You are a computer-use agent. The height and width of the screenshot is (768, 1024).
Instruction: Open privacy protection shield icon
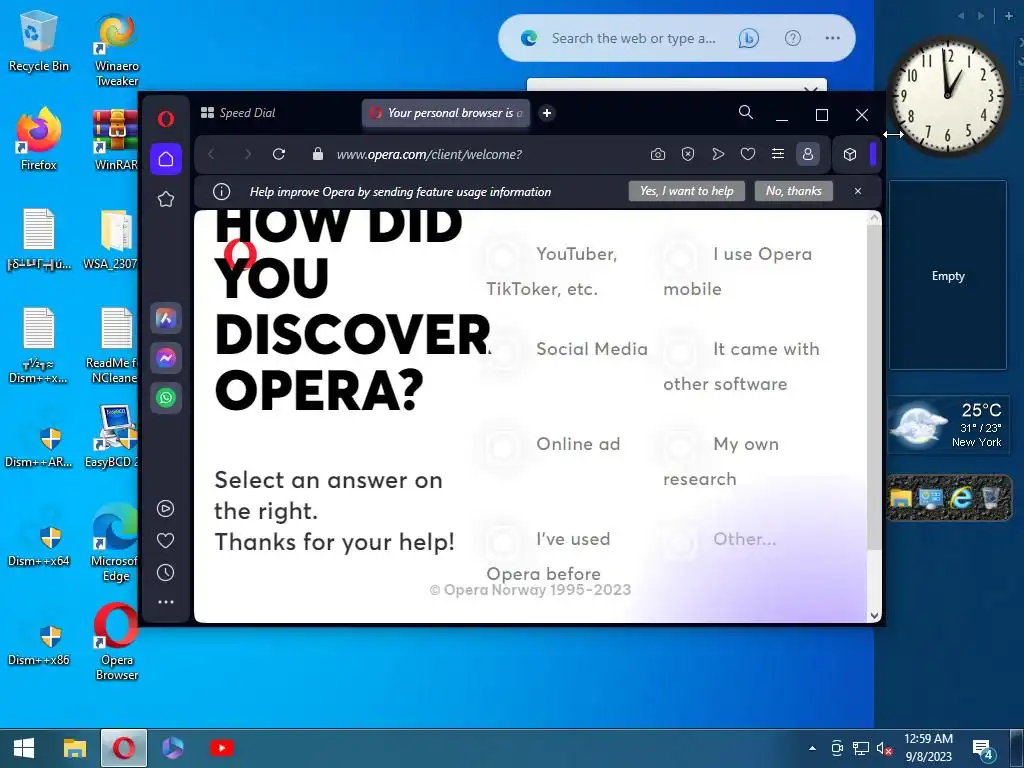pyautogui.click(x=688, y=154)
